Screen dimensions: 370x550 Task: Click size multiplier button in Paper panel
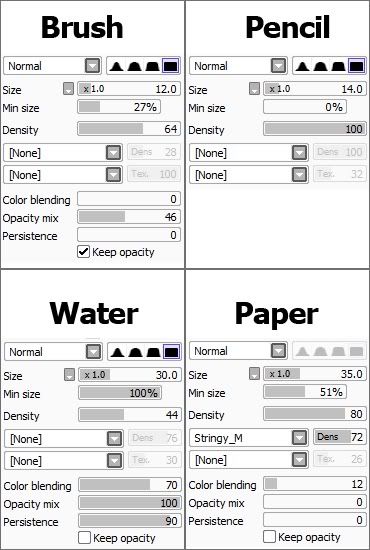pos(254,374)
